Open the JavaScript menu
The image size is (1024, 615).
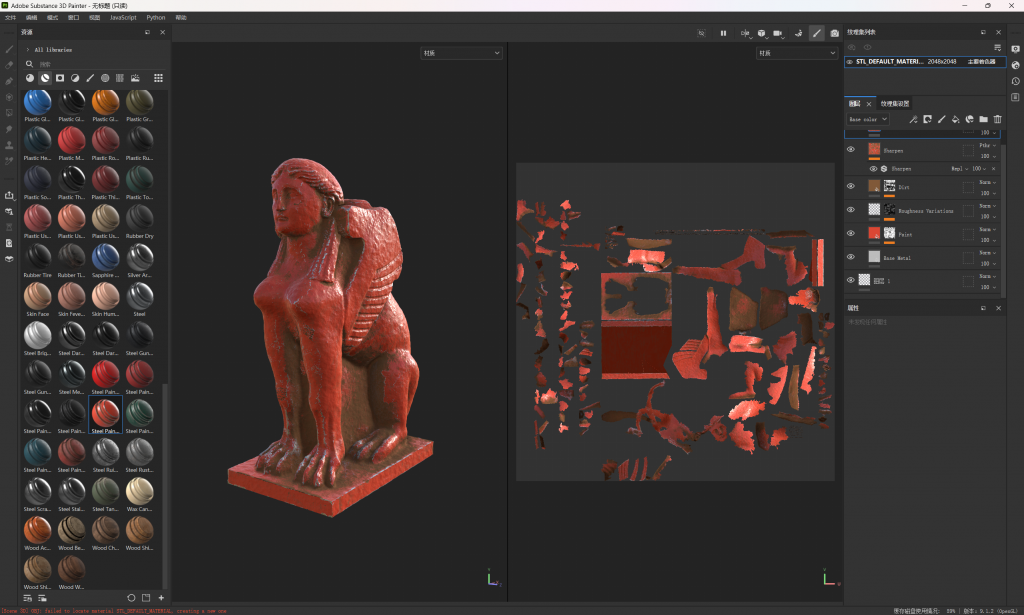click(123, 18)
